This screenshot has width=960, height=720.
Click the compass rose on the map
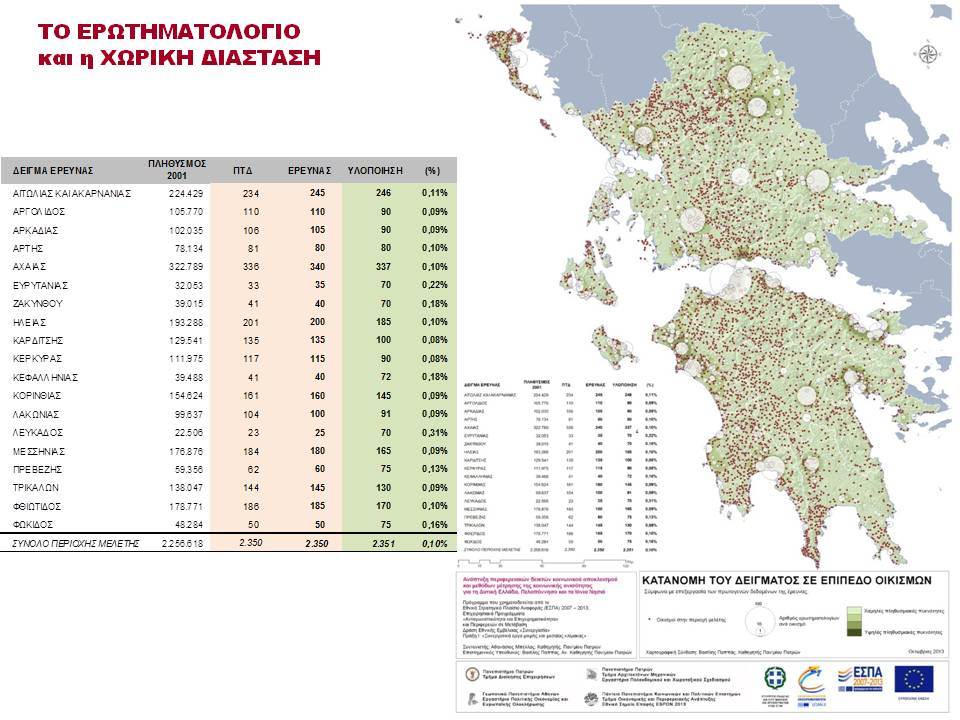[928, 54]
